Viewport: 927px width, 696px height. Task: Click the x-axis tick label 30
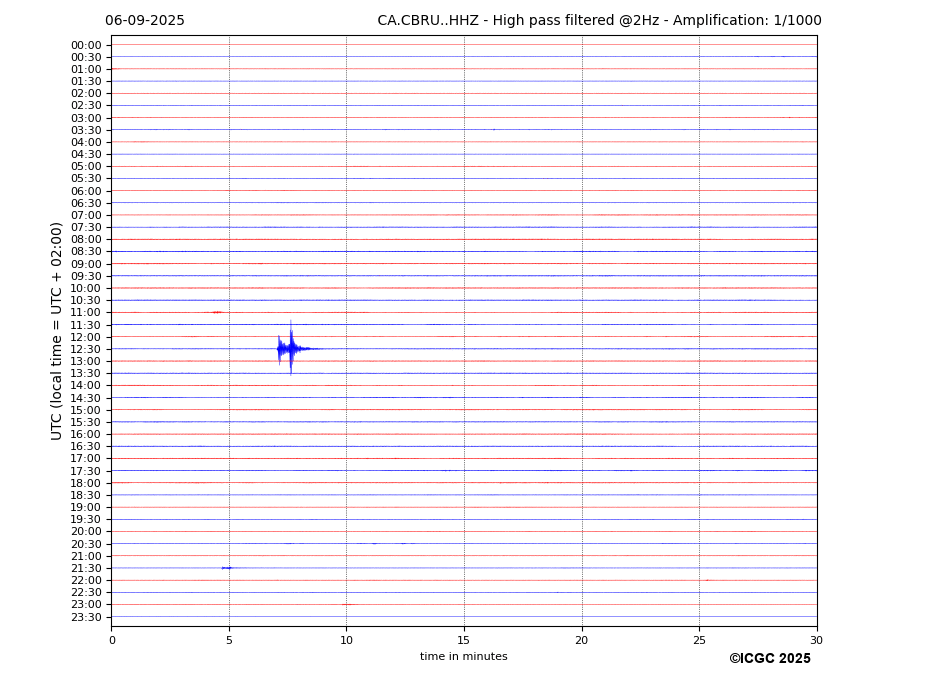click(816, 640)
